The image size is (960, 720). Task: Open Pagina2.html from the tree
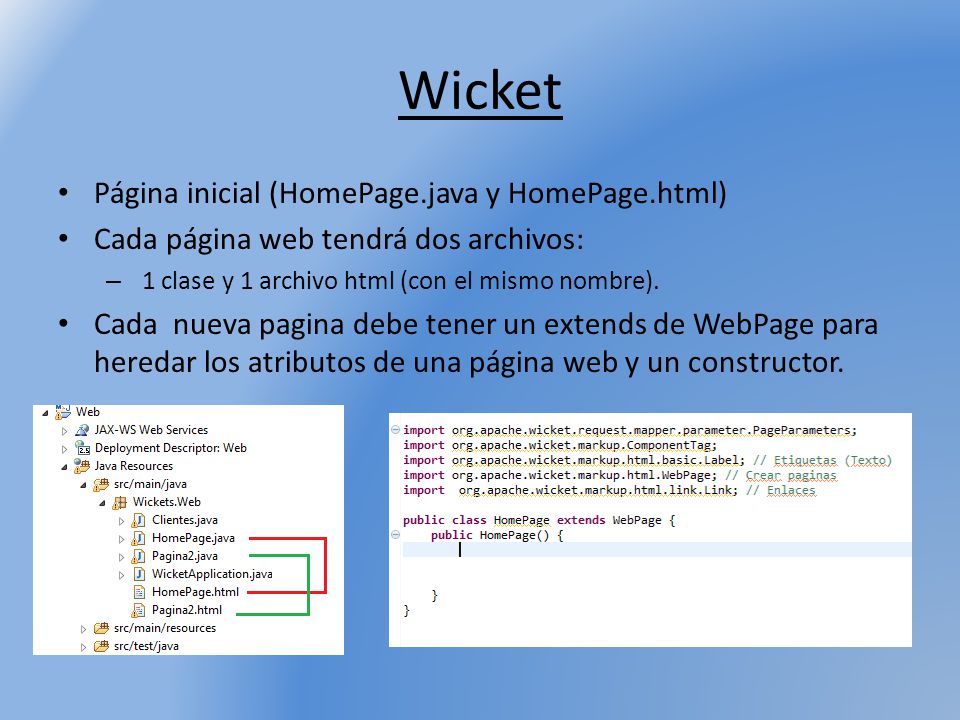[x=187, y=610]
